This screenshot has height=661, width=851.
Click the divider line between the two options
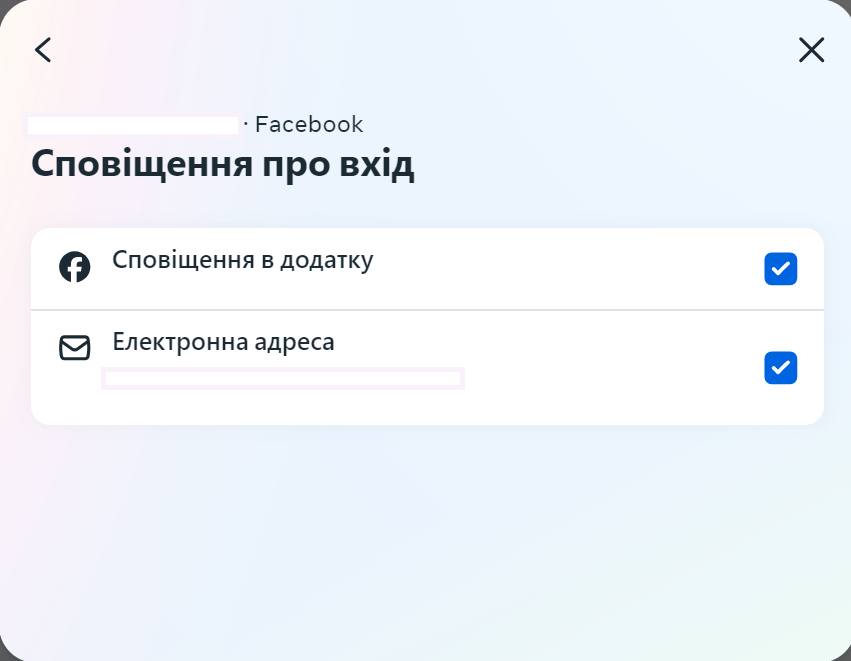(427, 310)
